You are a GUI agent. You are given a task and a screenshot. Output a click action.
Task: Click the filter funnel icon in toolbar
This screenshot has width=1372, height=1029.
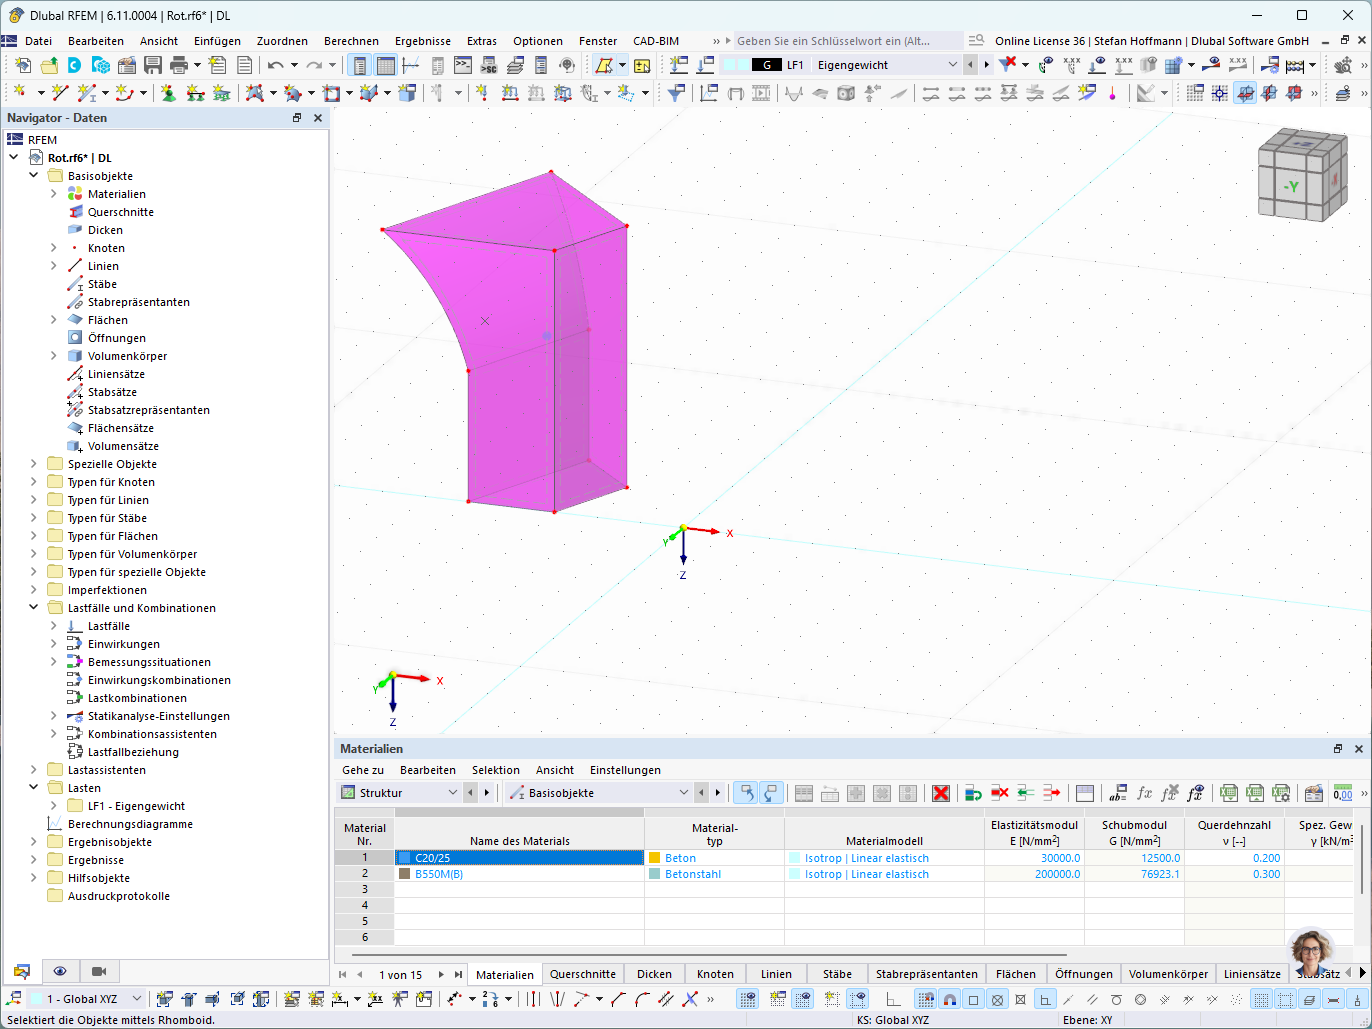click(x=677, y=93)
